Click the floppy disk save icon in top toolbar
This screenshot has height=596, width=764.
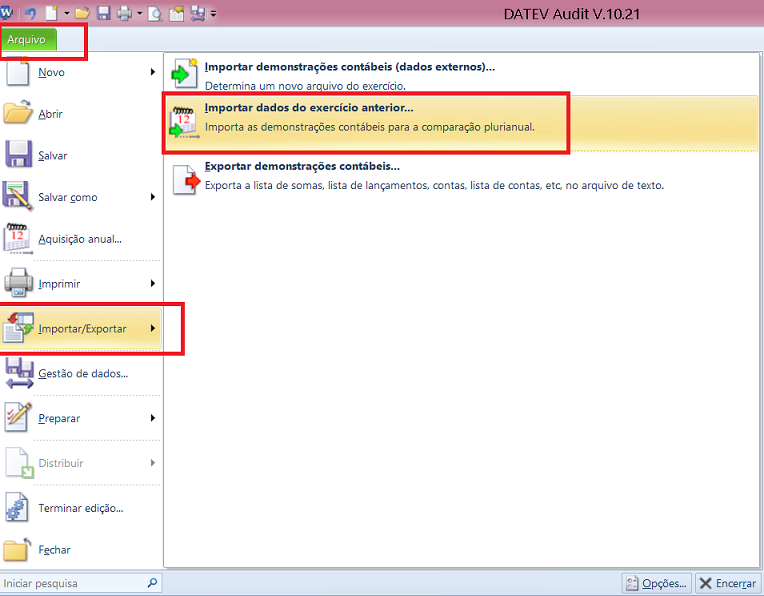coord(103,13)
